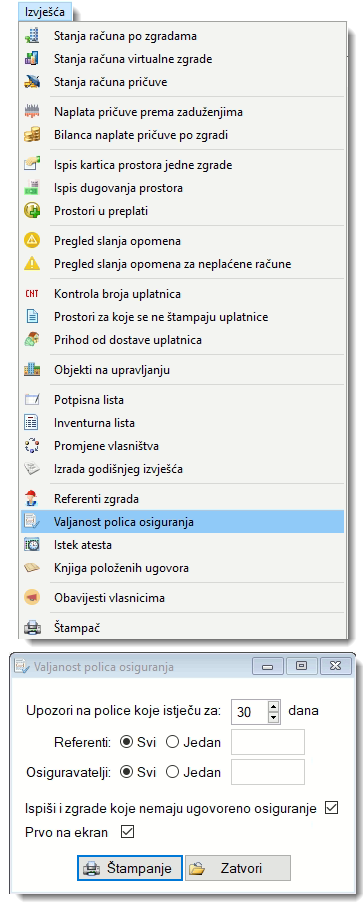Decrease days value with down arrow
The image size is (363, 919).
[x=273, y=717]
